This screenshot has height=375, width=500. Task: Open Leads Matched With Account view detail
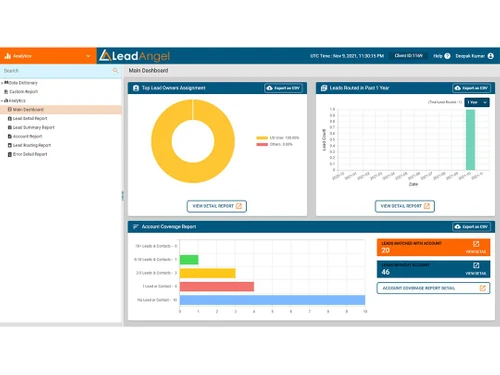pyautogui.click(x=476, y=248)
